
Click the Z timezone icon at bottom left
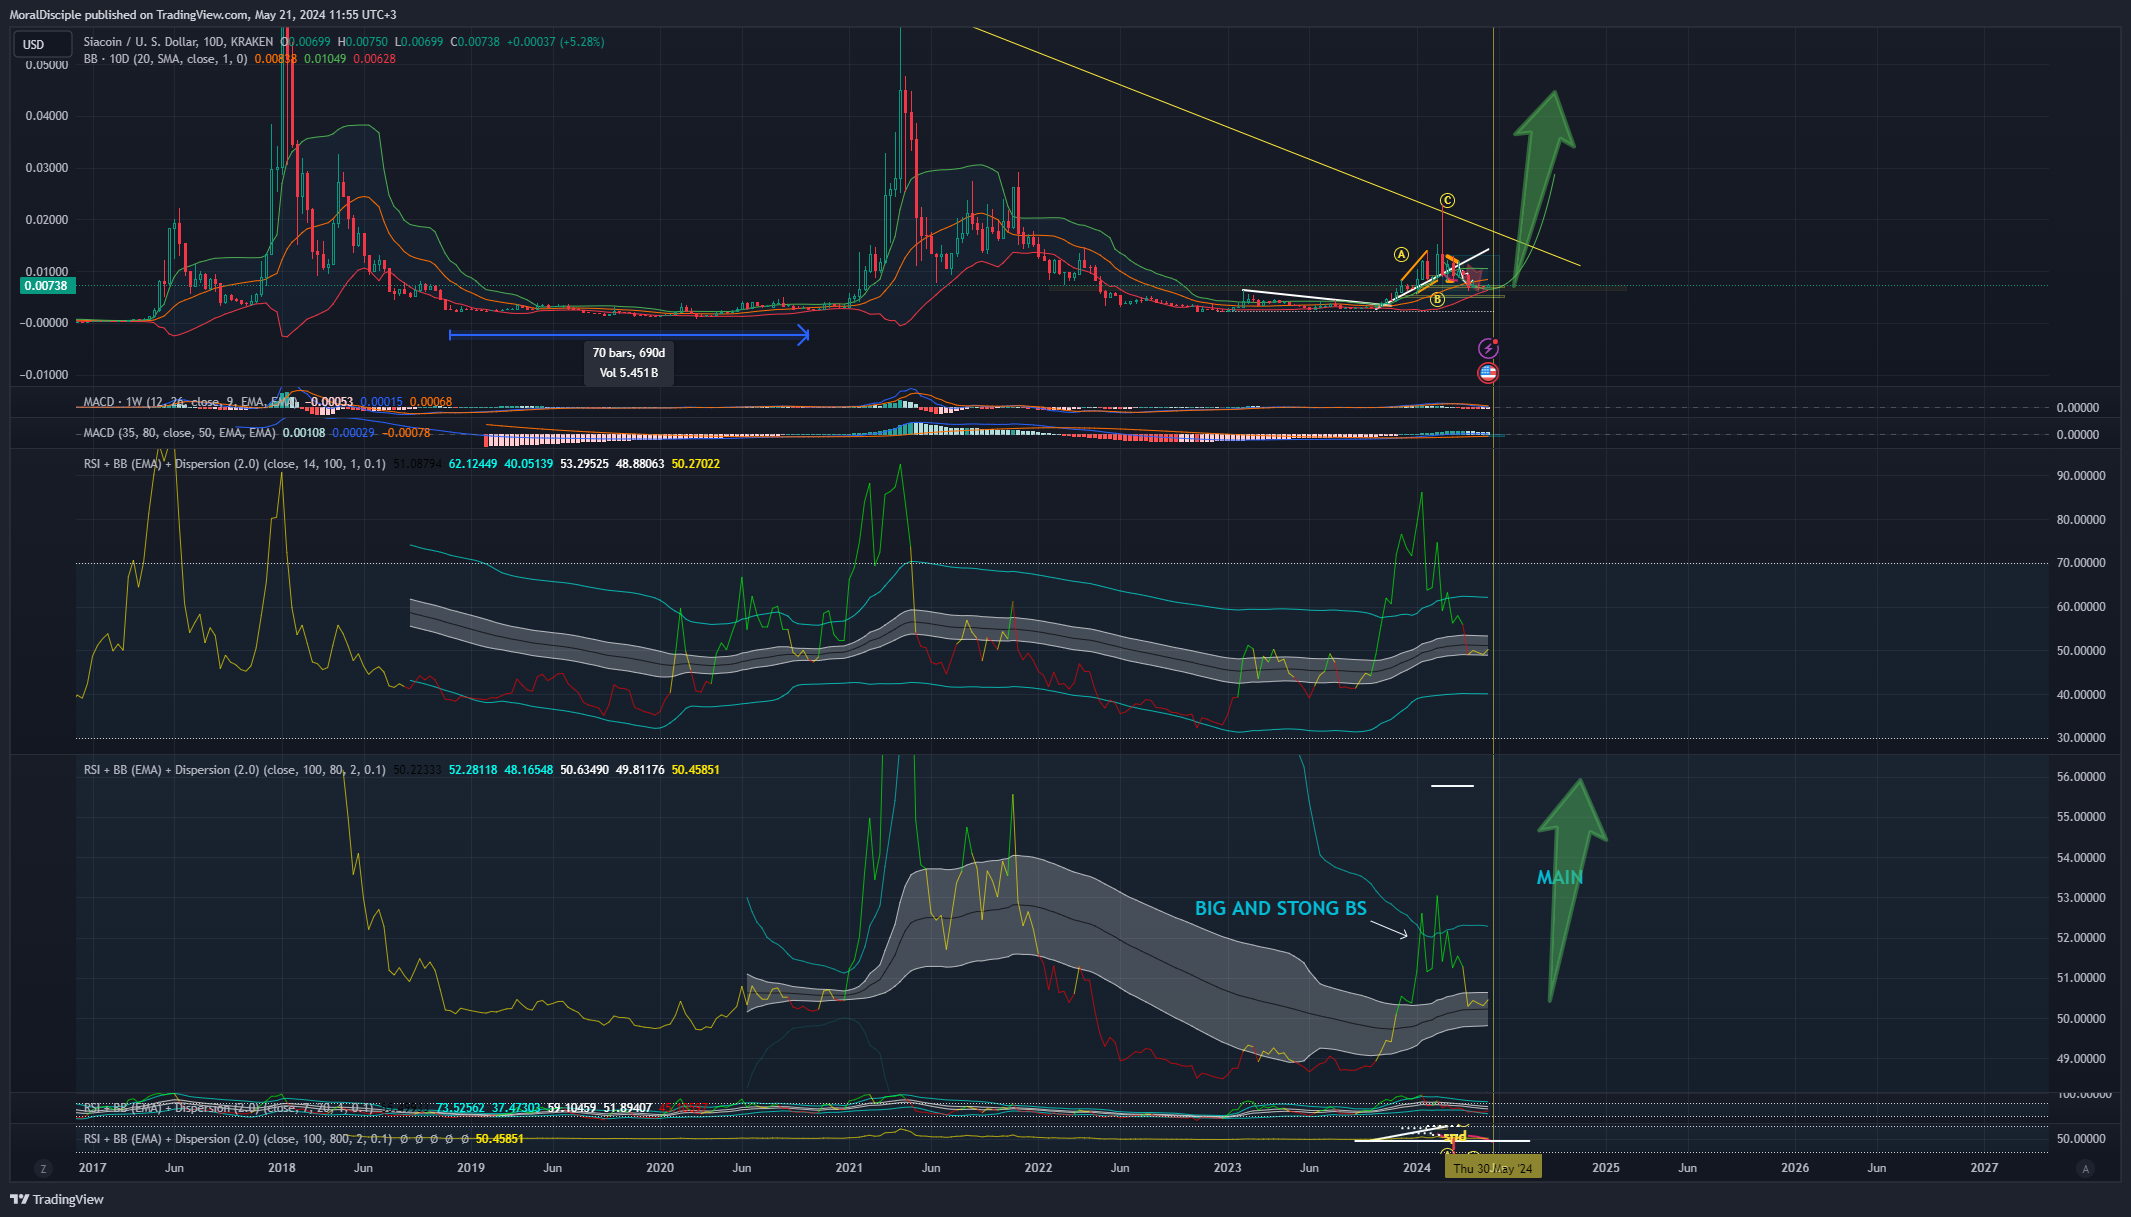[43, 1168]
